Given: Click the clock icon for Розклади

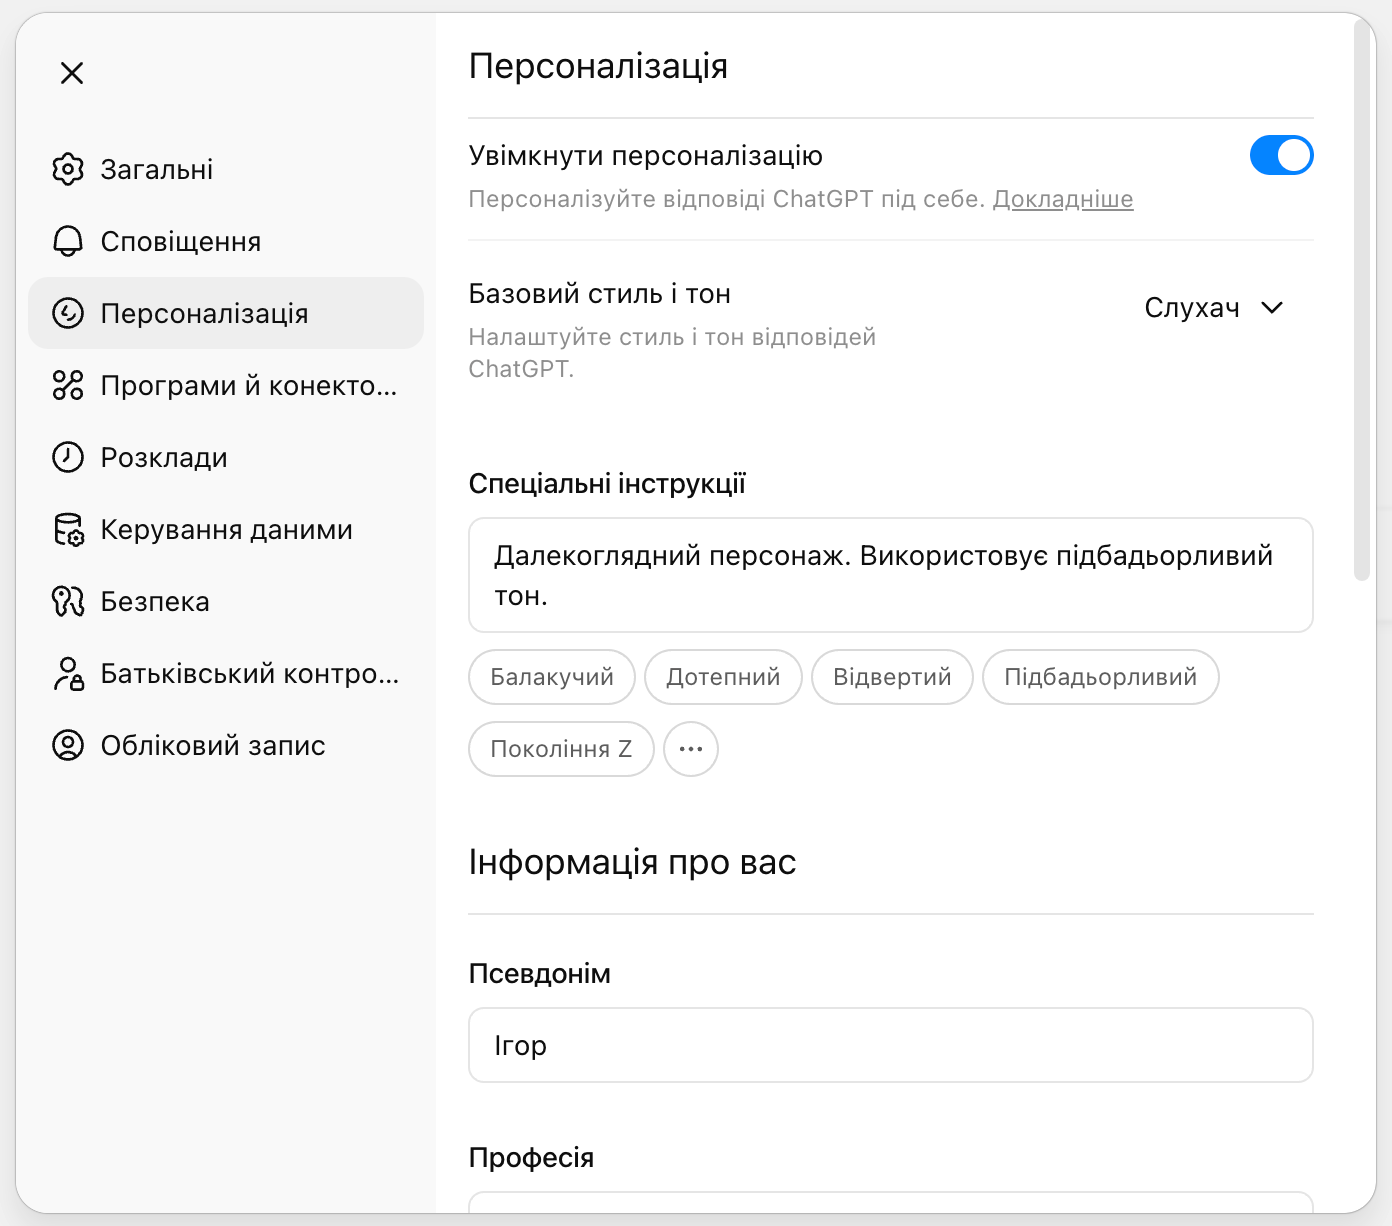Looking at the screenshot, I should (x=68, y=457).
